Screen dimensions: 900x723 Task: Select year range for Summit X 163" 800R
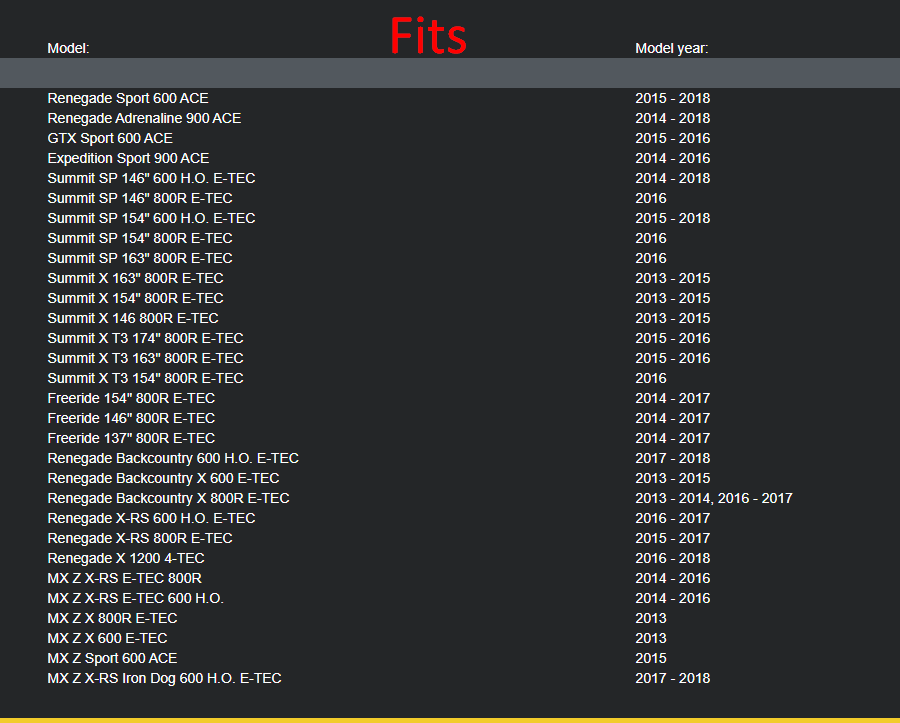pyautogui.click(x=673, y=278)
